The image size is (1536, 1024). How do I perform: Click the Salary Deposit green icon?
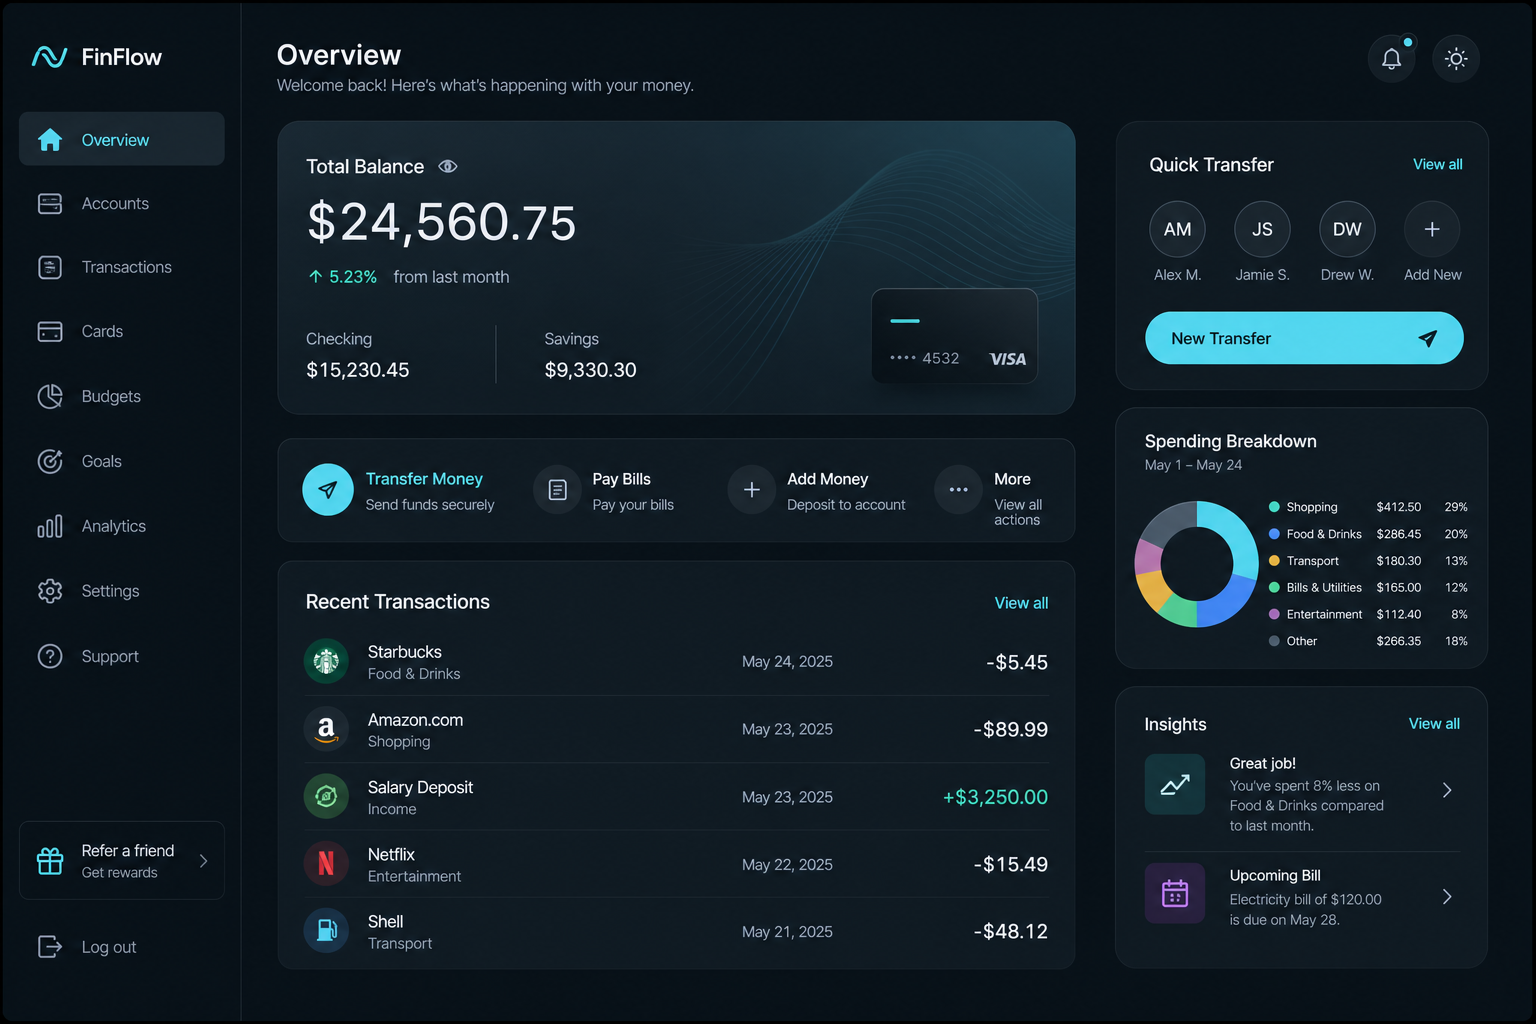pyautogui.click(x=326, y=797)
